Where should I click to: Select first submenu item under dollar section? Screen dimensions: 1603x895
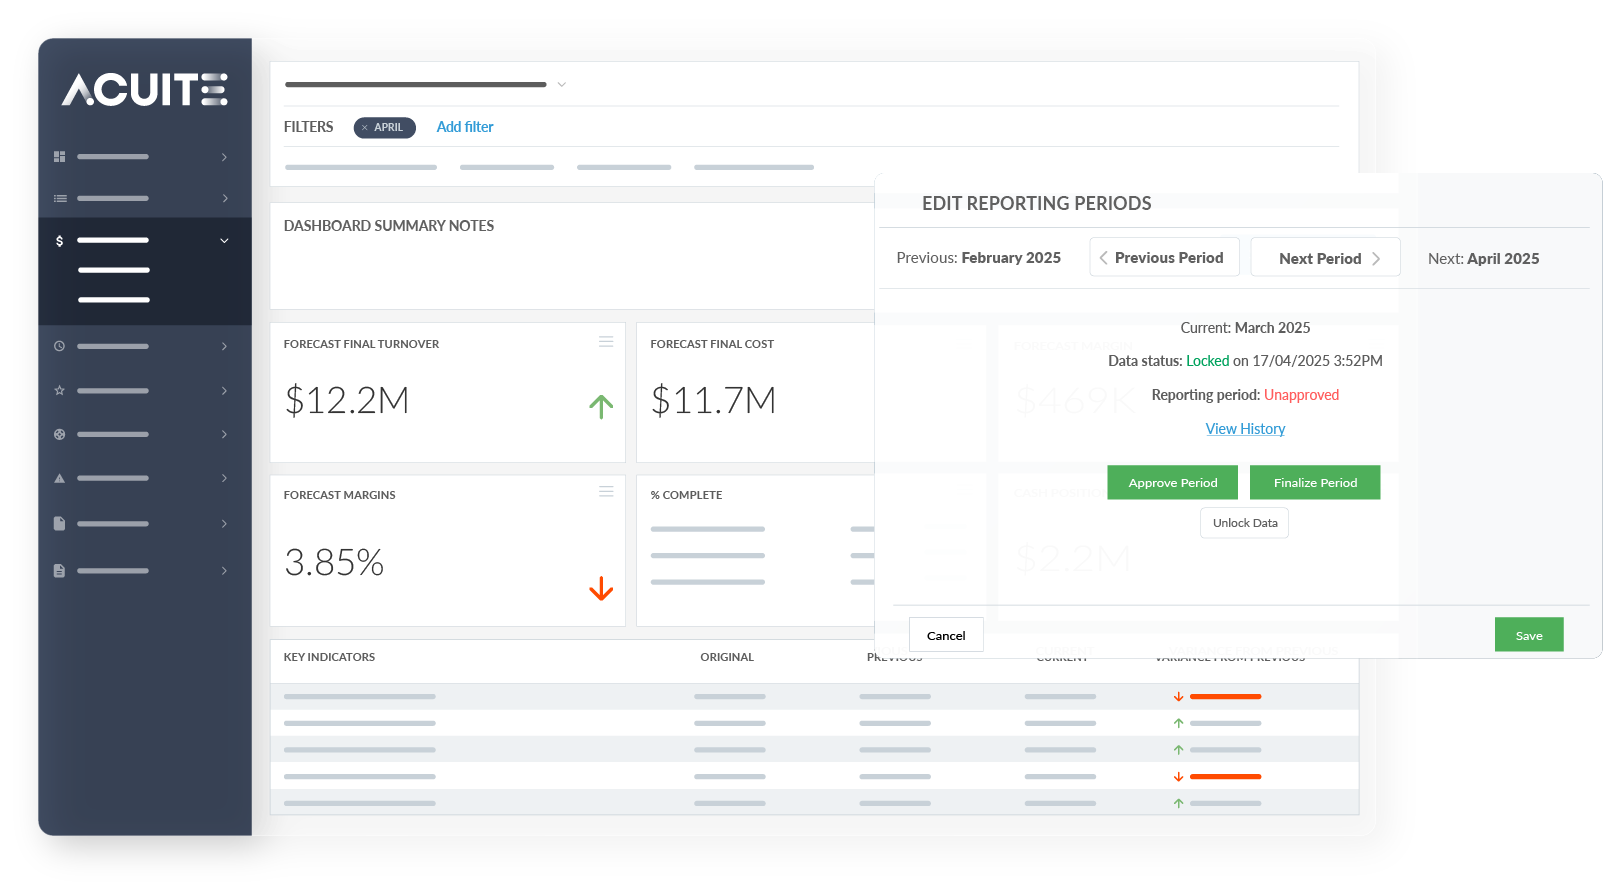click(x=114, y=270)
